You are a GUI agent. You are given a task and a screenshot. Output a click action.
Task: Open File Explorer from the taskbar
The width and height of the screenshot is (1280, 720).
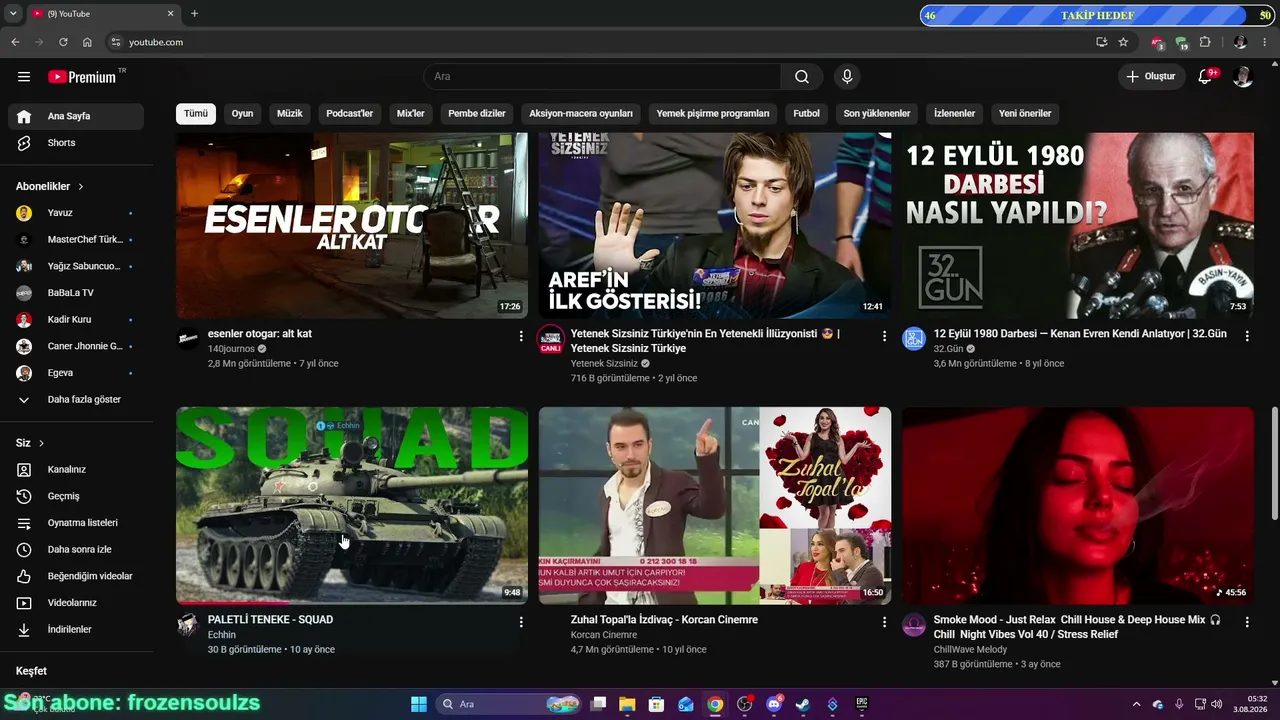pos(627,704)
